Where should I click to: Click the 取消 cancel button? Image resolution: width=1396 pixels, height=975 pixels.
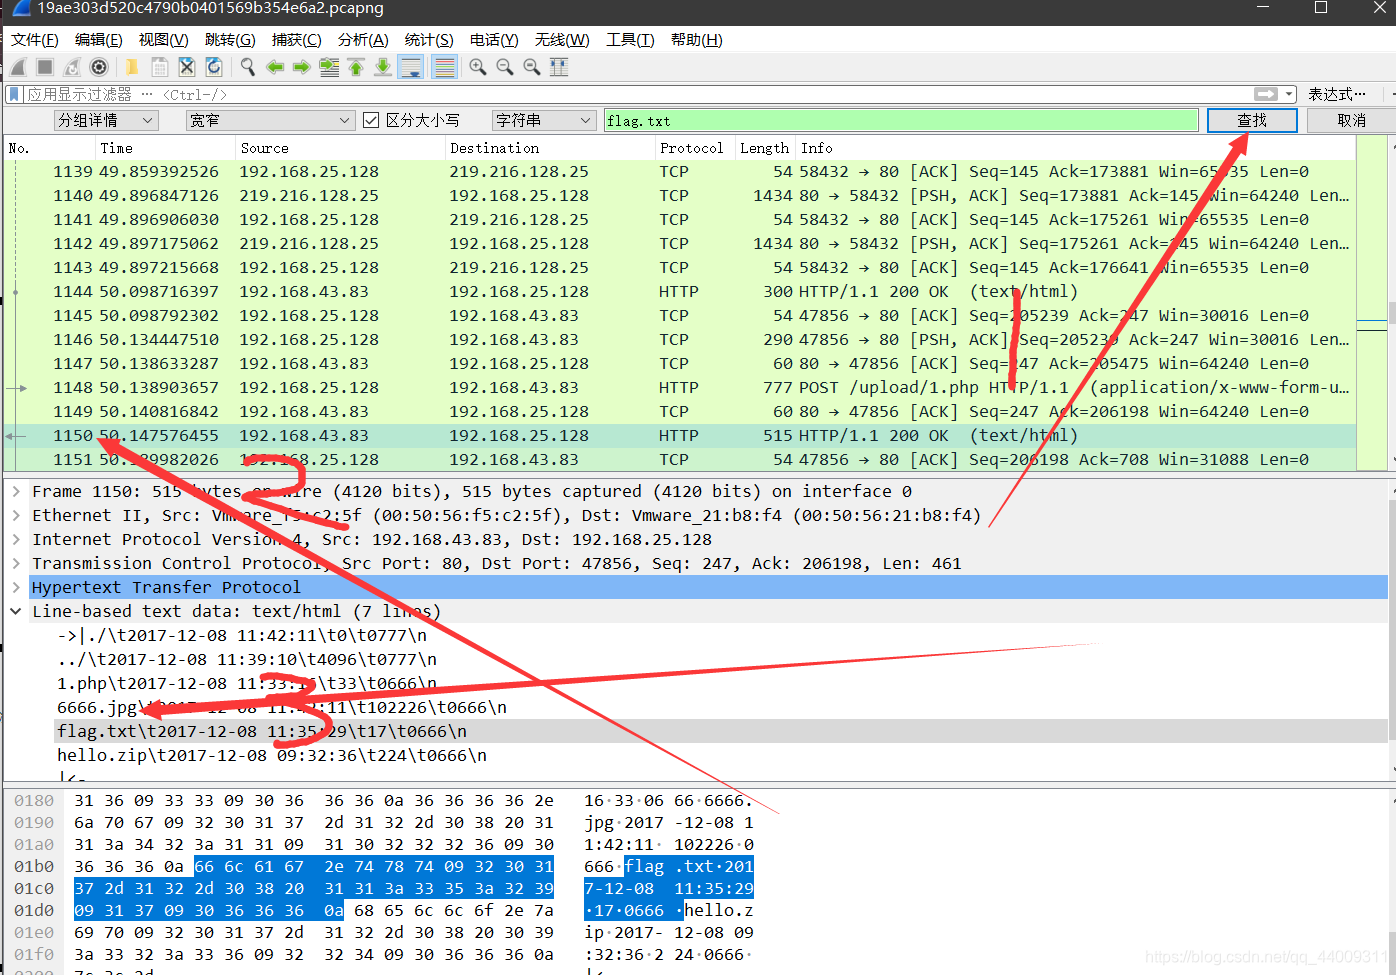click(x=1351, y=120)
